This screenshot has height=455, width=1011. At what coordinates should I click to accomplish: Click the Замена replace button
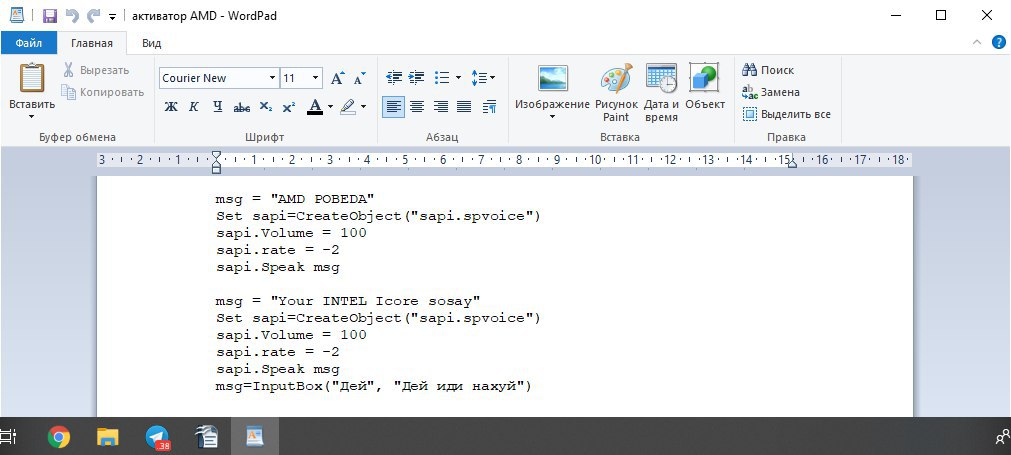tap(771, 92)
